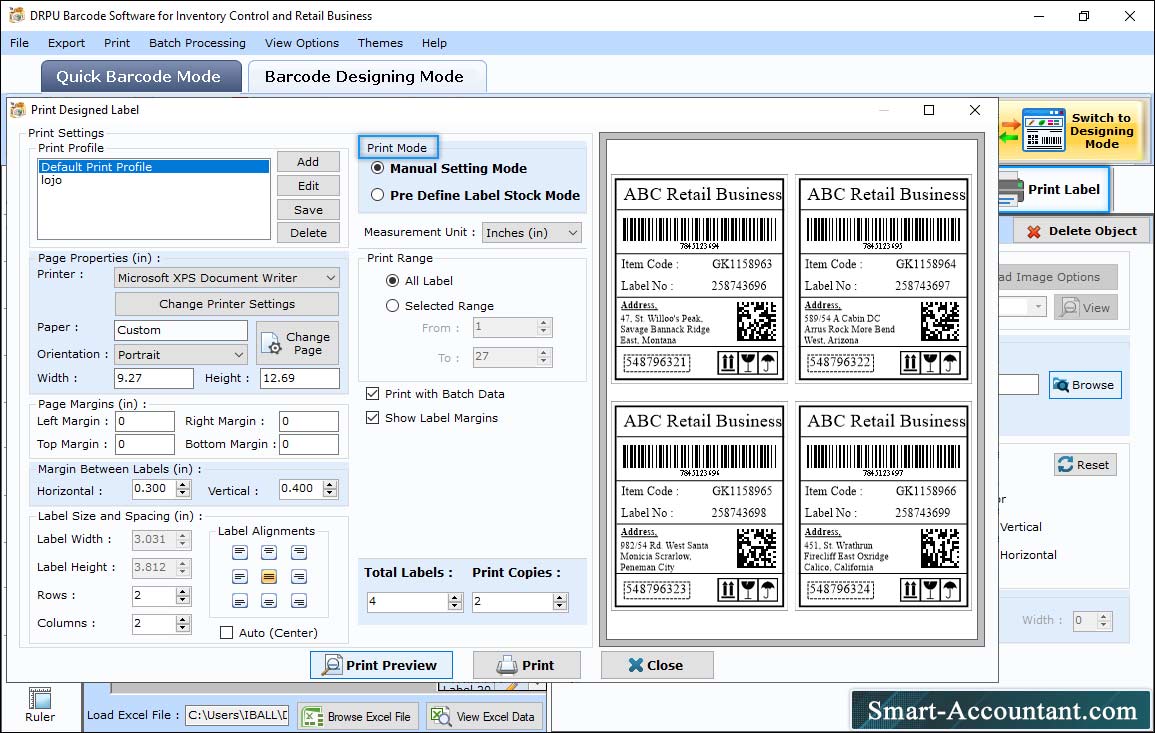The width and height of the screenshot is (1155, 733).
Task: Click the Save profile button
Action: (308, 210)
